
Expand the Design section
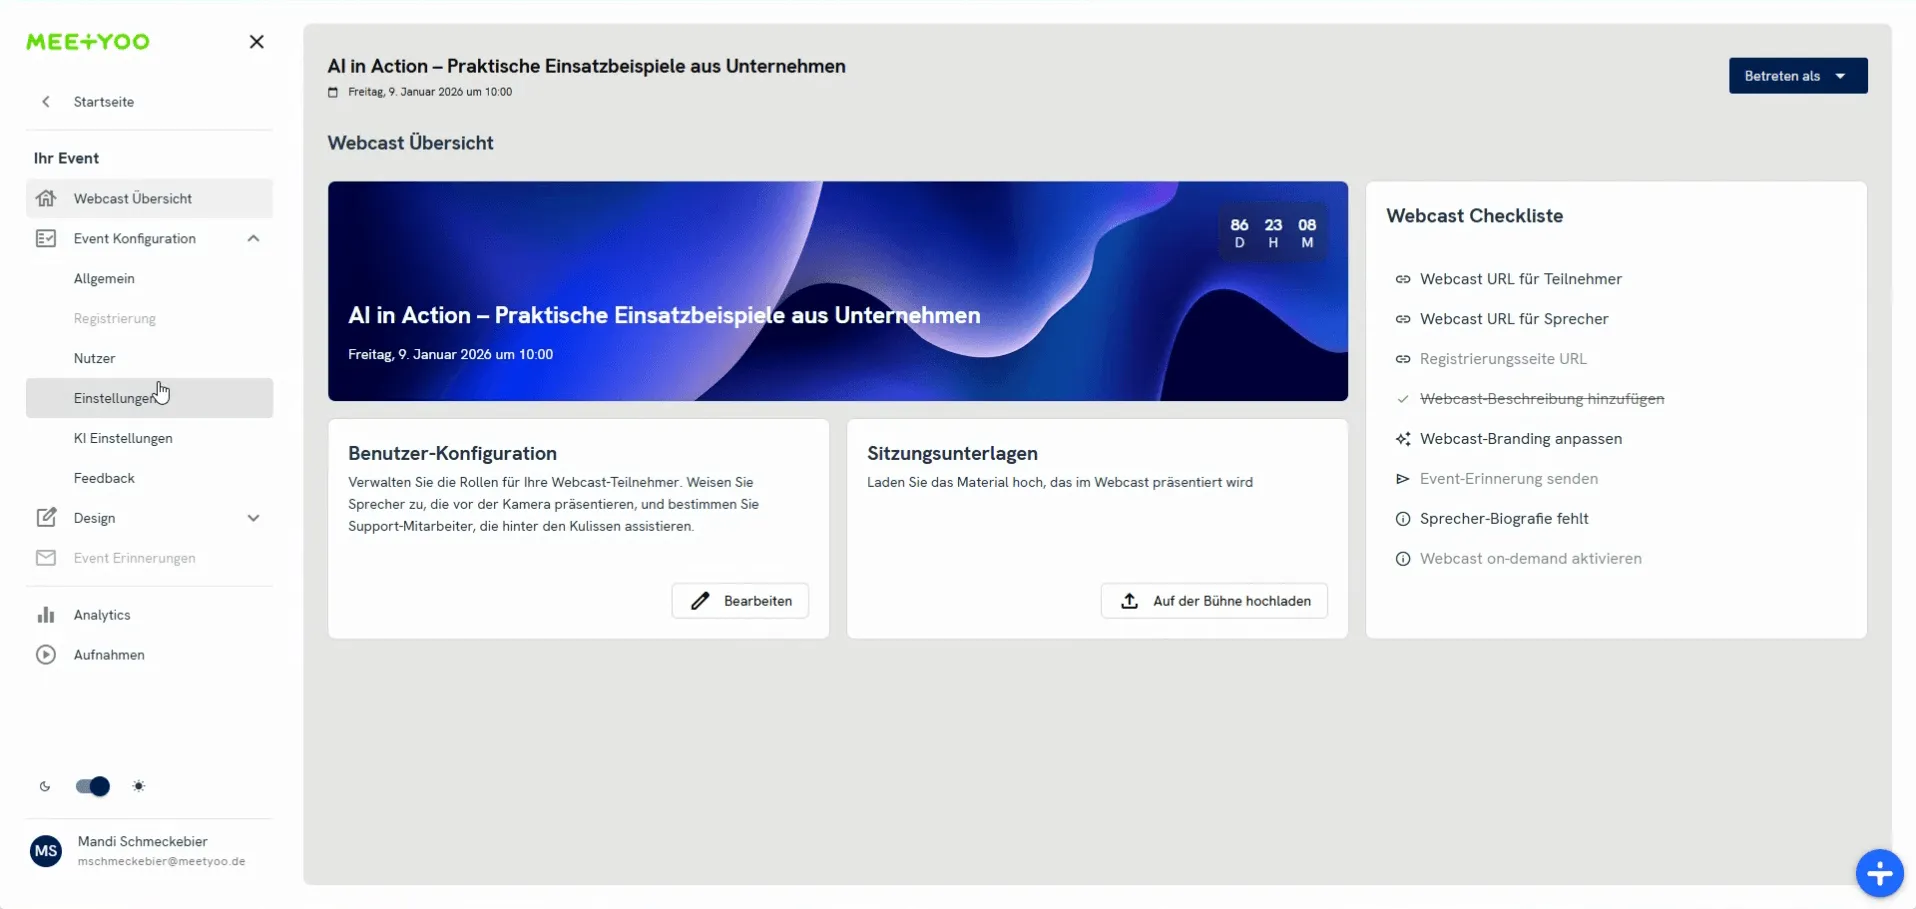[x=255, y=517]
